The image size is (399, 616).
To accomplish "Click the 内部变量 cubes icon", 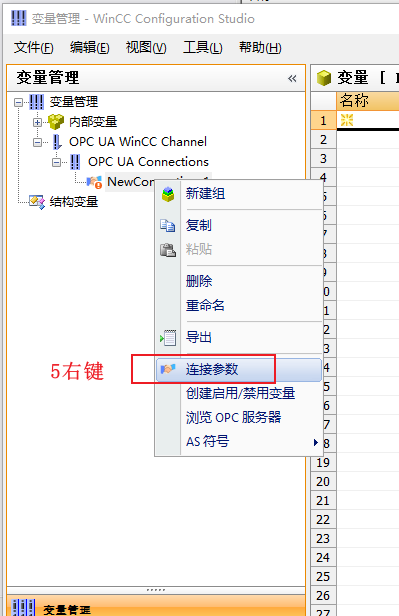I will (x=56, y=122).
